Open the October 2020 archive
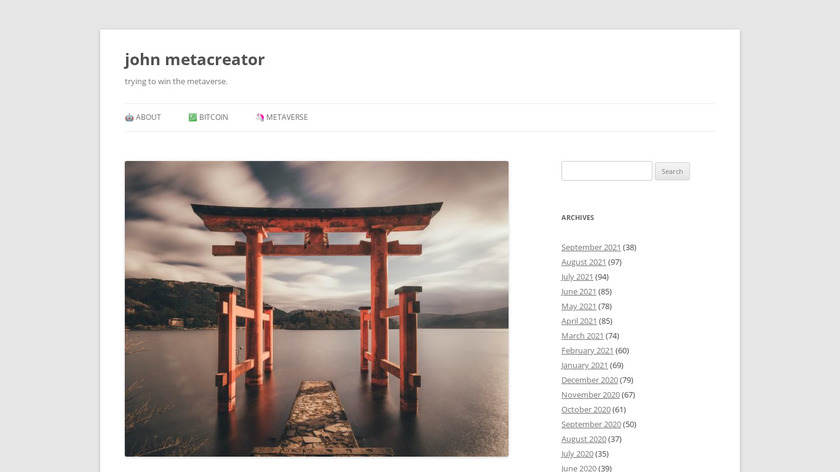The height and width of the screenshot is (472, 840). pos(586,409)
